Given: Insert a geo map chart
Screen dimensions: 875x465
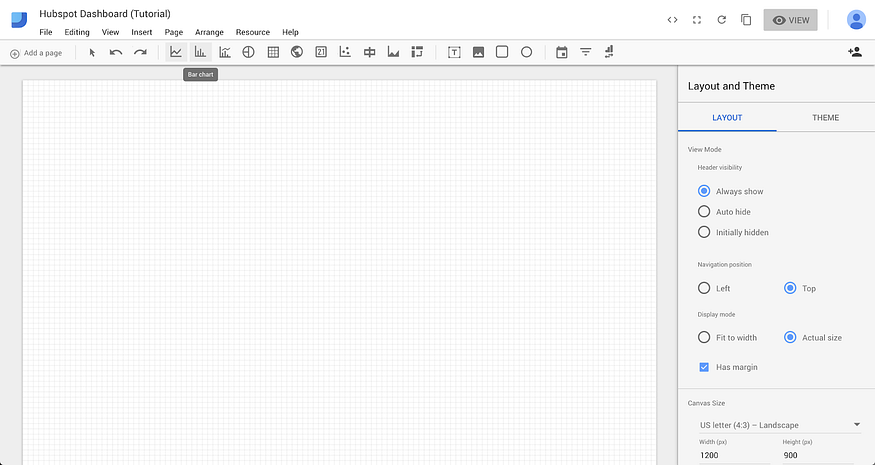Looking at the screenshot, I should pos(297,52).
